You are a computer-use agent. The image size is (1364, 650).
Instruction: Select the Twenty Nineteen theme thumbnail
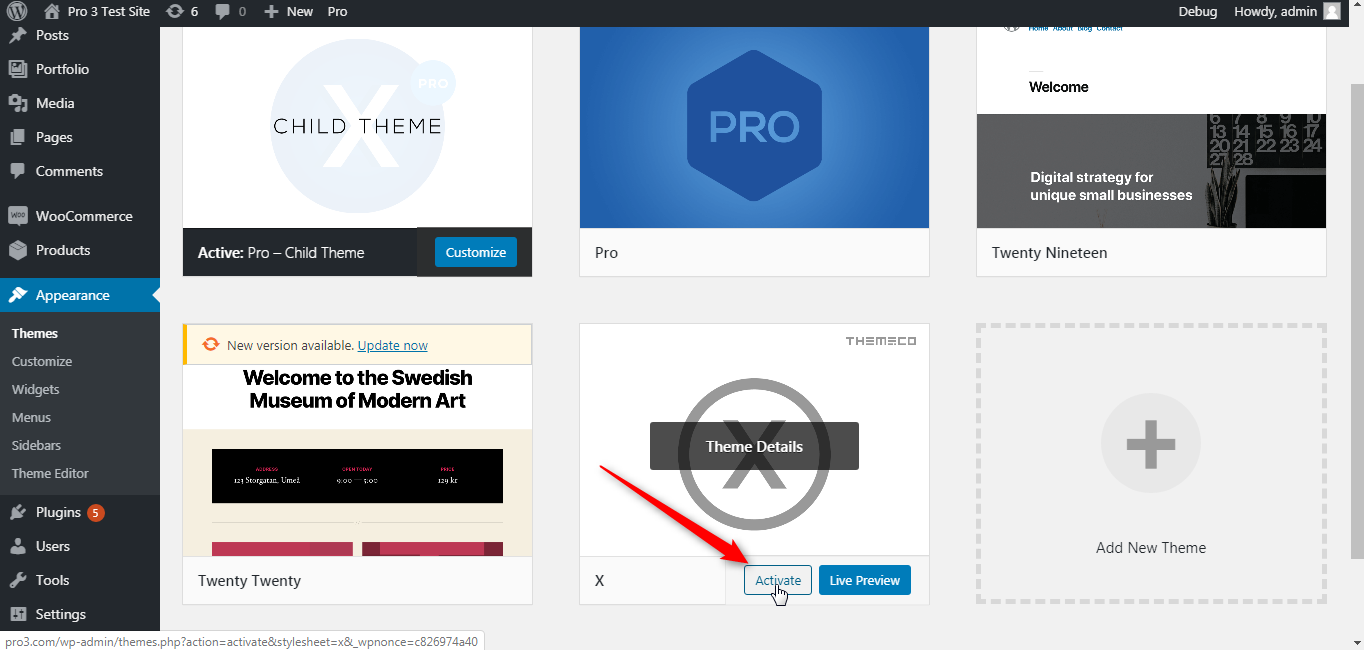click(1151, 128)
